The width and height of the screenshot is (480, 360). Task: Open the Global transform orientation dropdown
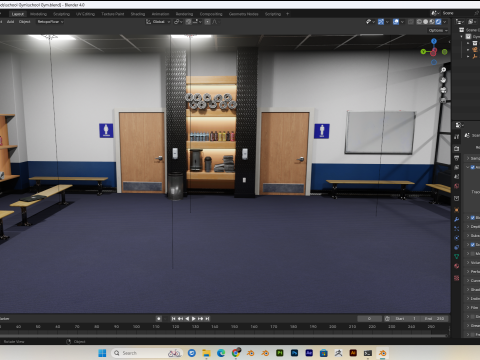158,22
